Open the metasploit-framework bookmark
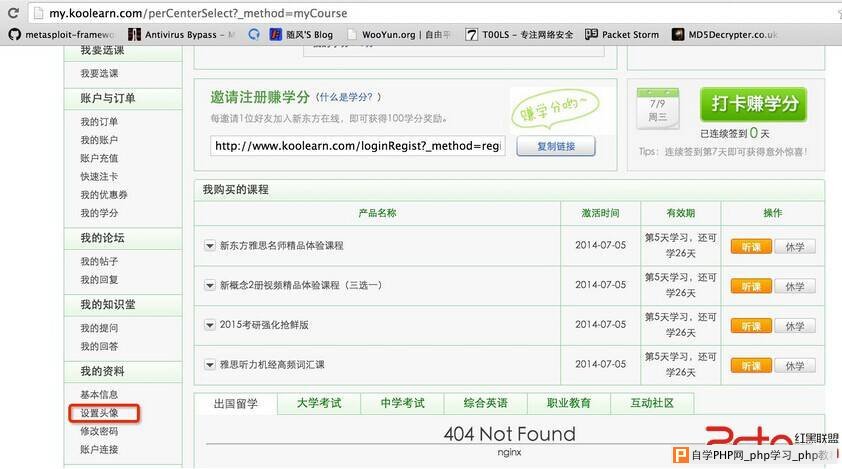842x469 pixels. click(62, 35)
